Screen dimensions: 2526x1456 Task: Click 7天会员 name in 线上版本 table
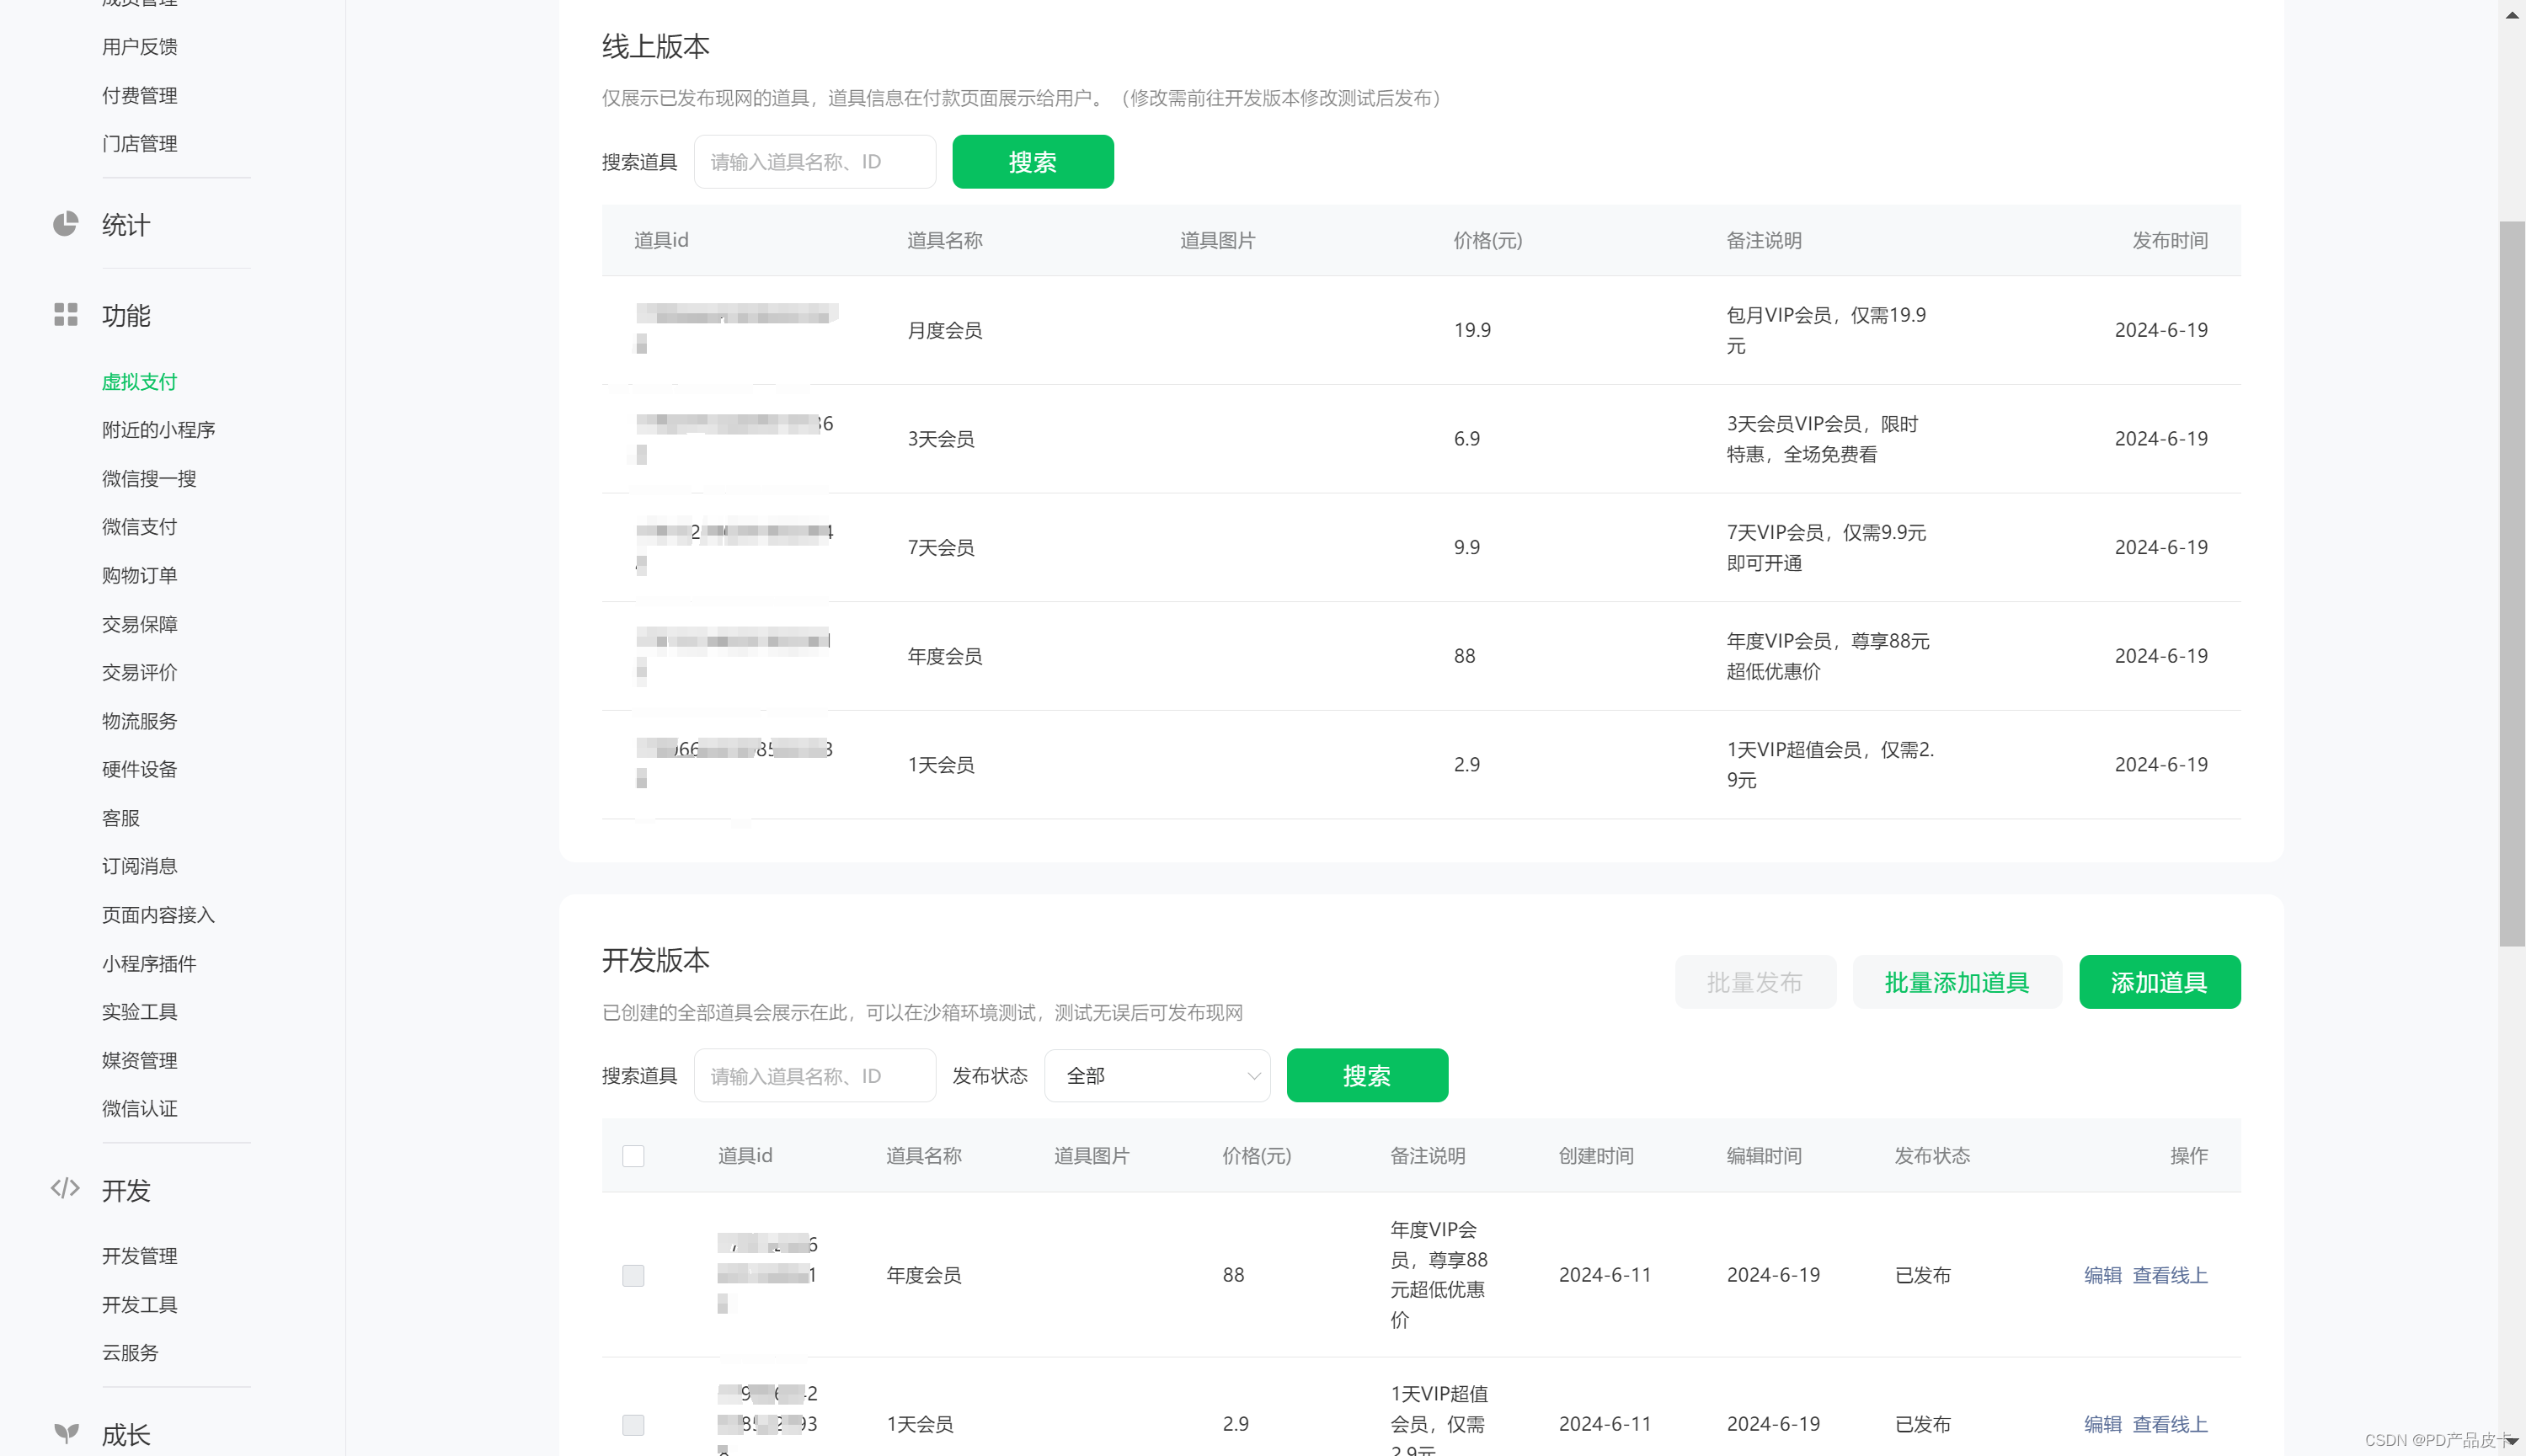[941, 548]
